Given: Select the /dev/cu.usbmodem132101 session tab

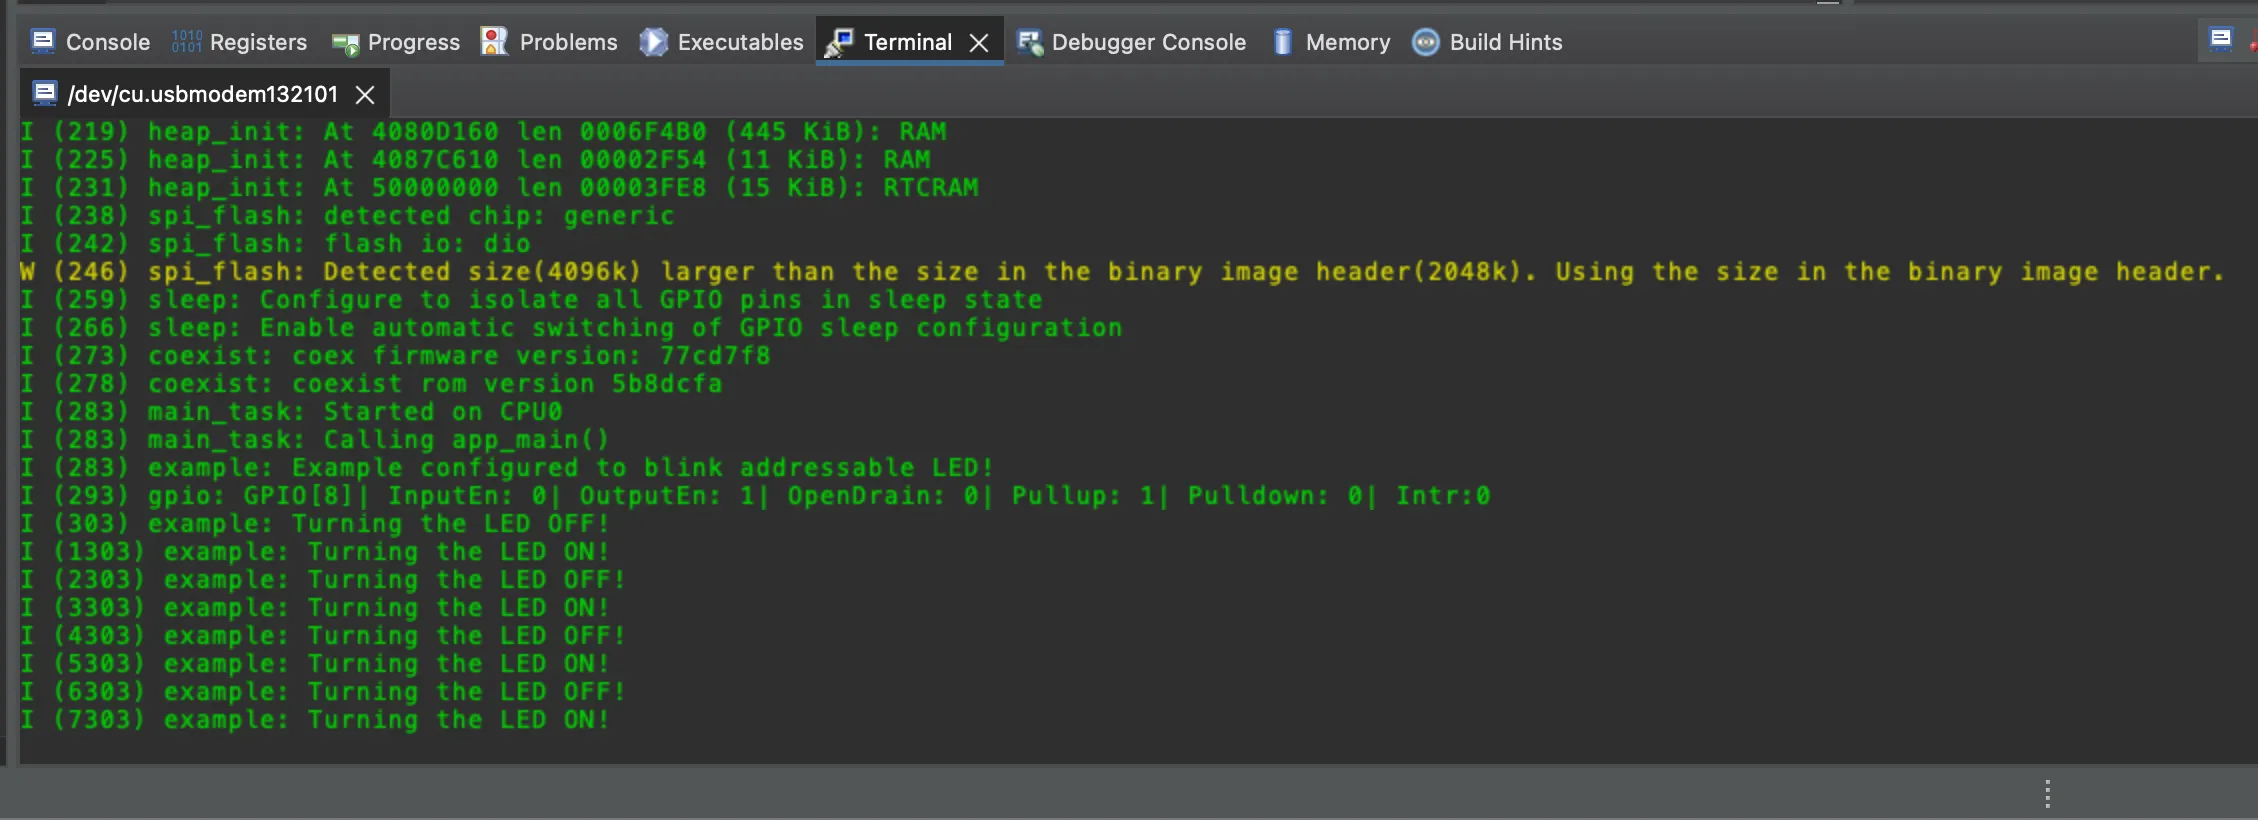Looking at the screenshot, I should pyautogui.click(x=202, y=94).
